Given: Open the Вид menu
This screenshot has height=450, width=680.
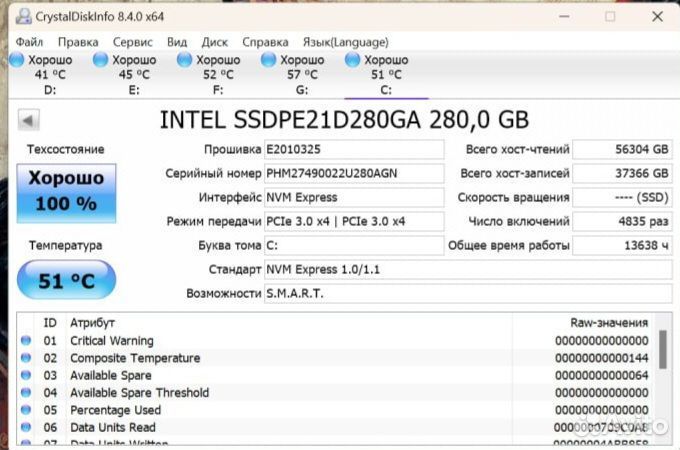Looking at the screenshot, I should pyautogui.click(x=177, y=42).
